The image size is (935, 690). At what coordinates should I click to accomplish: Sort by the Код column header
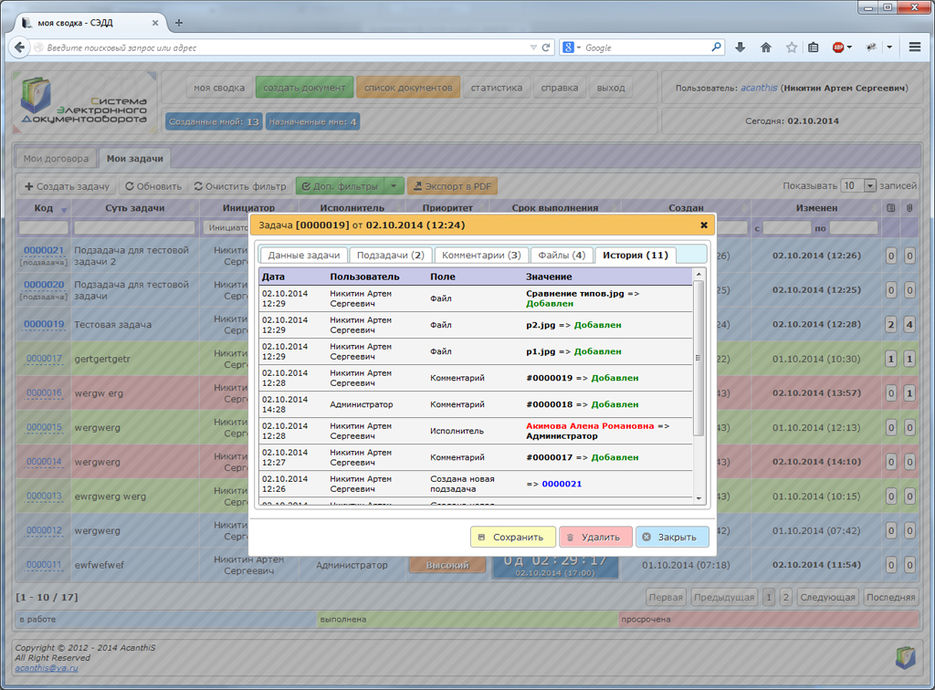(44, 208)
